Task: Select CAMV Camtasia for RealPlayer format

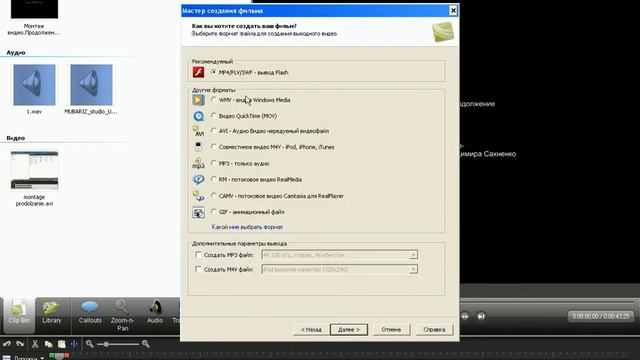Action: 213,196
